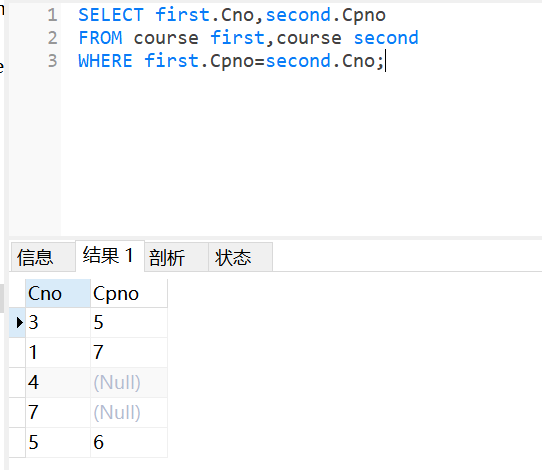Open the 信息 tab
The image size is (542, 470).
tap(43, 257)
